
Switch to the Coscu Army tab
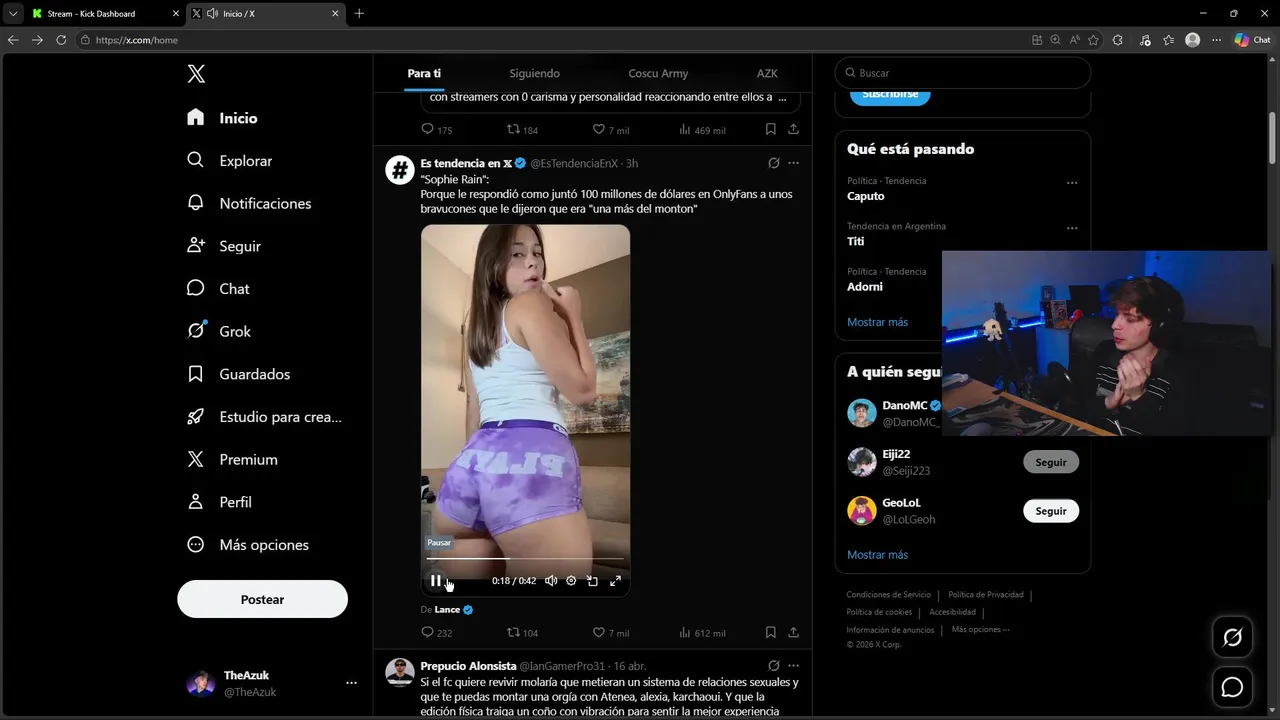[658, 73]
